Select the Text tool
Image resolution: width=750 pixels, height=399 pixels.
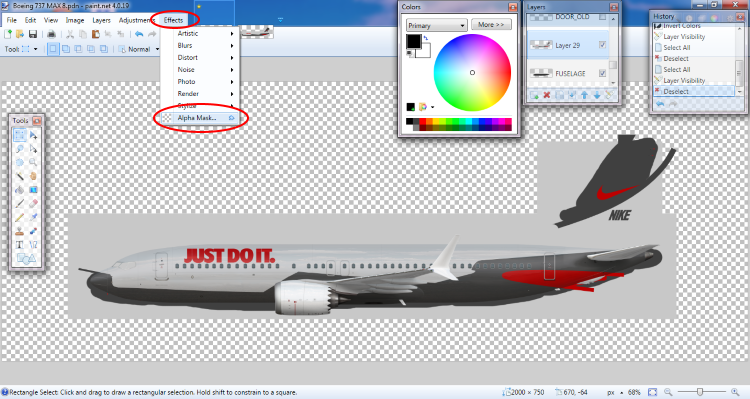20,244
